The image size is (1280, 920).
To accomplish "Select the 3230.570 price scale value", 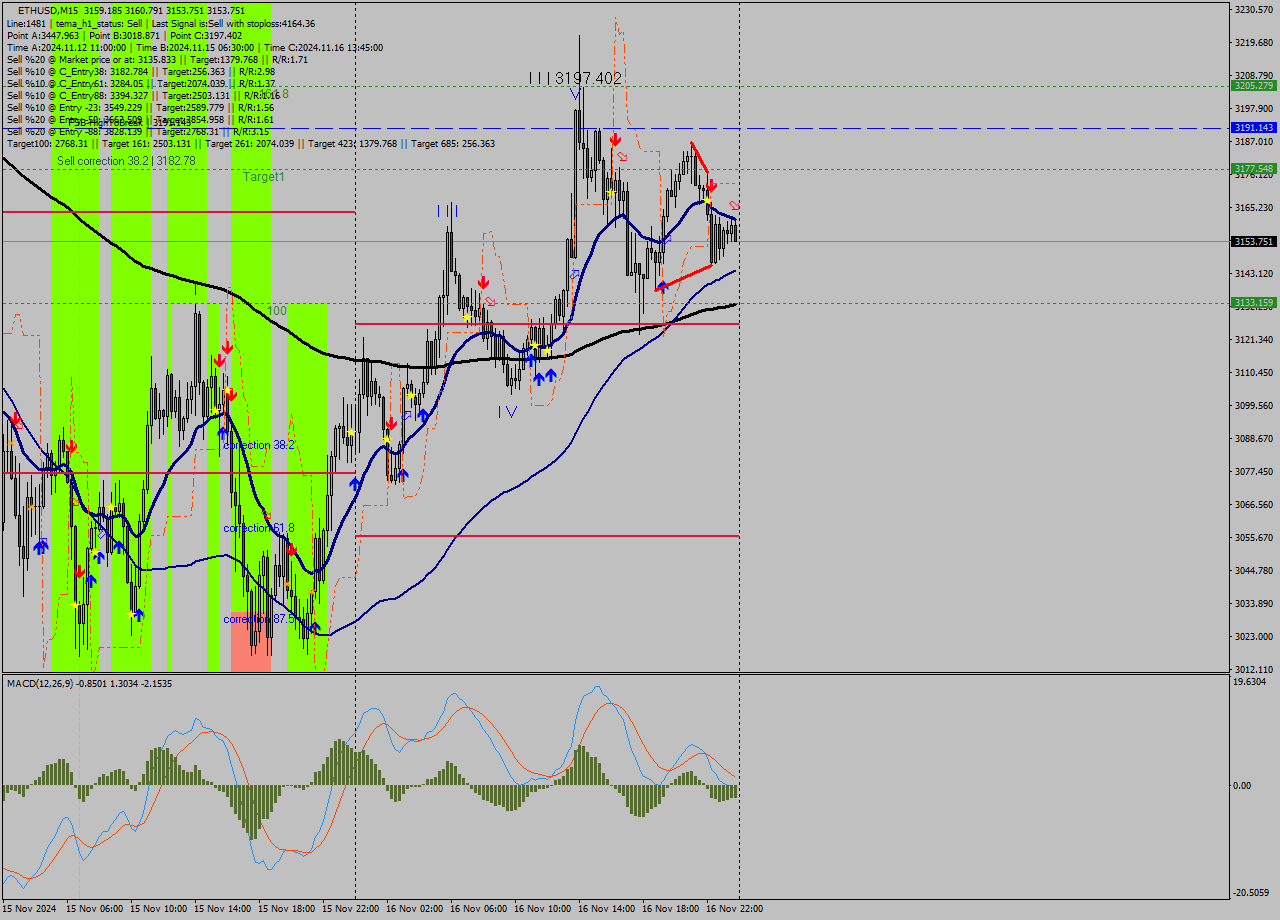I will point(1253,10).
